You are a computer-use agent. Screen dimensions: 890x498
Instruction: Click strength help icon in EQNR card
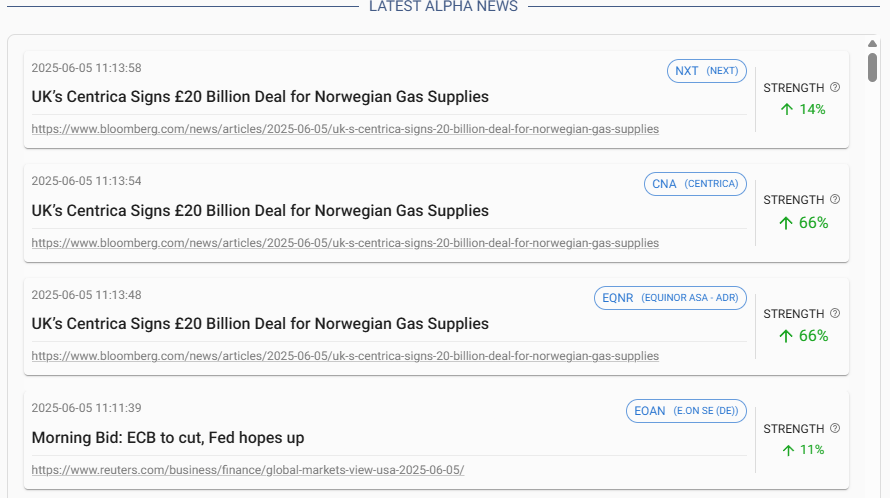(835, 313)
